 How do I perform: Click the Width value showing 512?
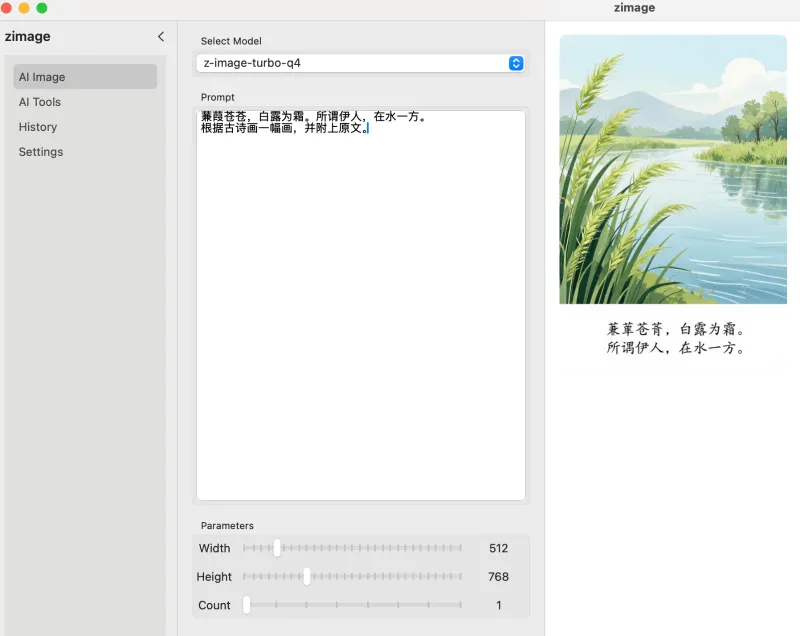[x=498, y=548]
